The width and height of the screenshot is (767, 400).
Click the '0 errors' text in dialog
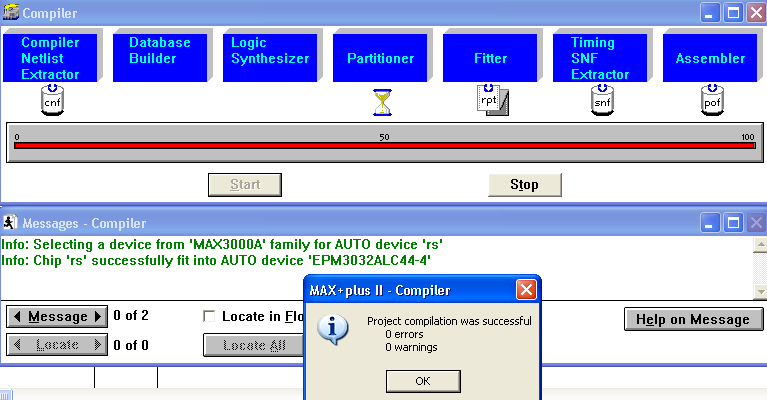[404, 334]
